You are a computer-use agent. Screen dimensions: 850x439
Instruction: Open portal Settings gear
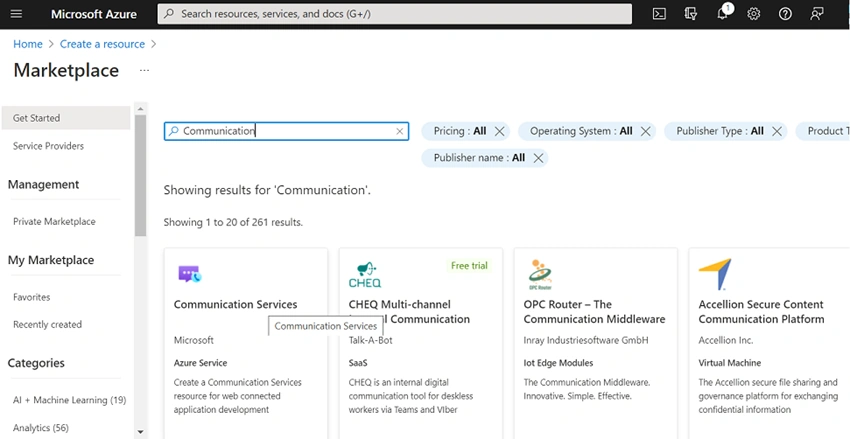pyautogui.click(x=754, y=14)
